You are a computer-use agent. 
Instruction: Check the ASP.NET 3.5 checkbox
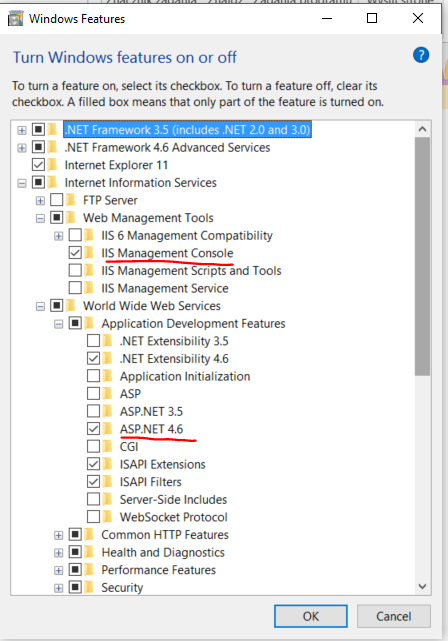click(x=93, y=411)
